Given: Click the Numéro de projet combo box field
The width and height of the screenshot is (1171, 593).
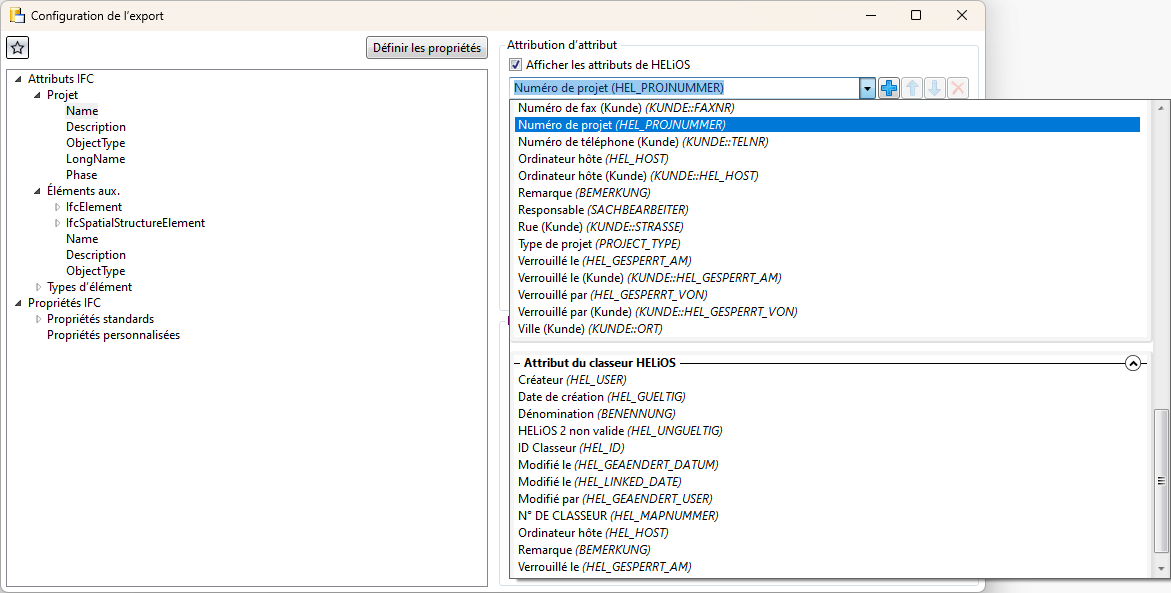Looking at the screenshot, I should point(685,88).
